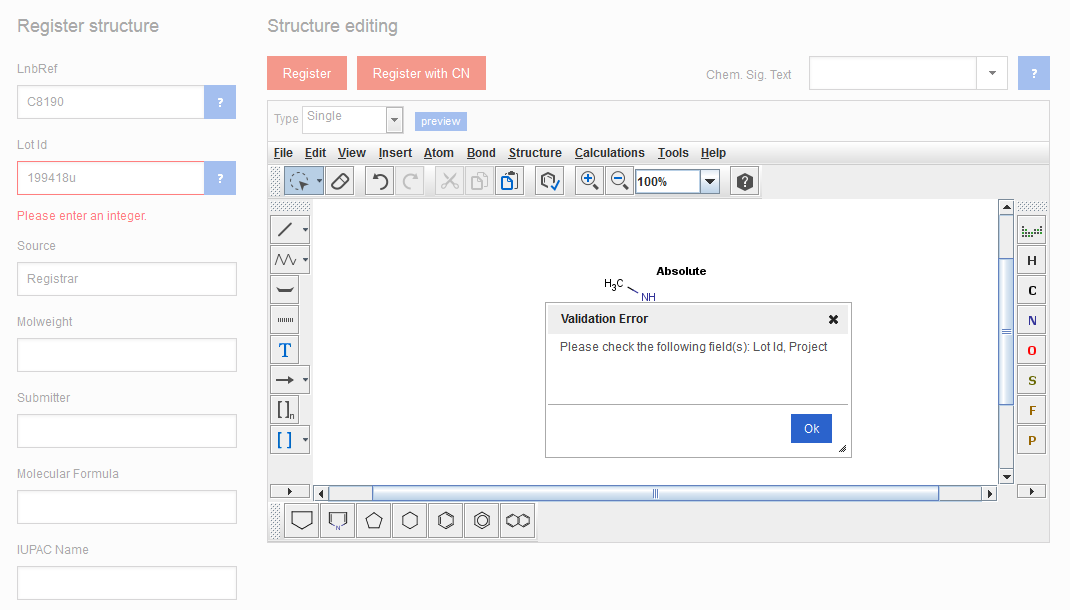Select the chain drawing tool

point(284,259)
